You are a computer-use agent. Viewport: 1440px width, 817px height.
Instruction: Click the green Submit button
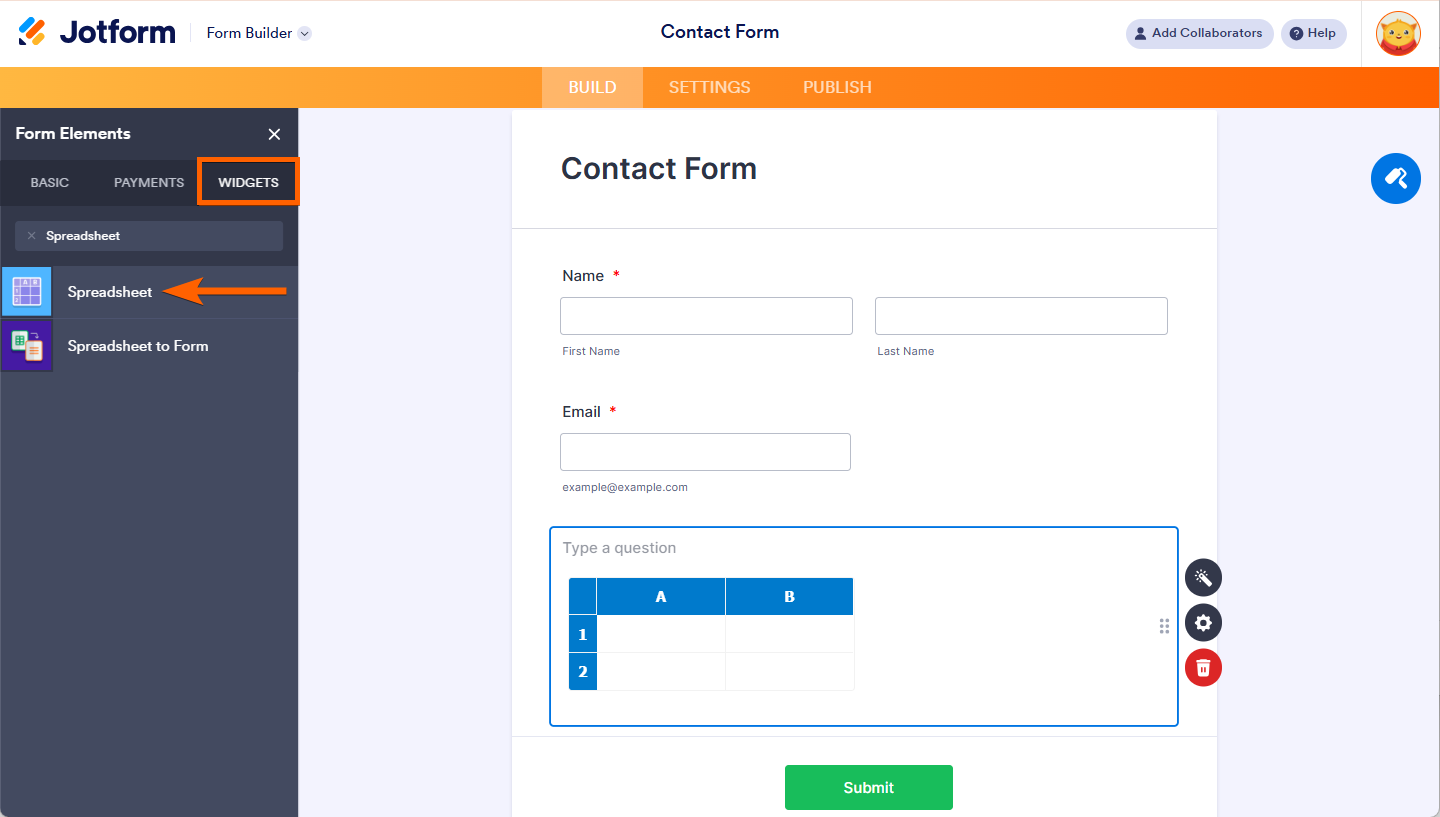[x=868, y=787]
